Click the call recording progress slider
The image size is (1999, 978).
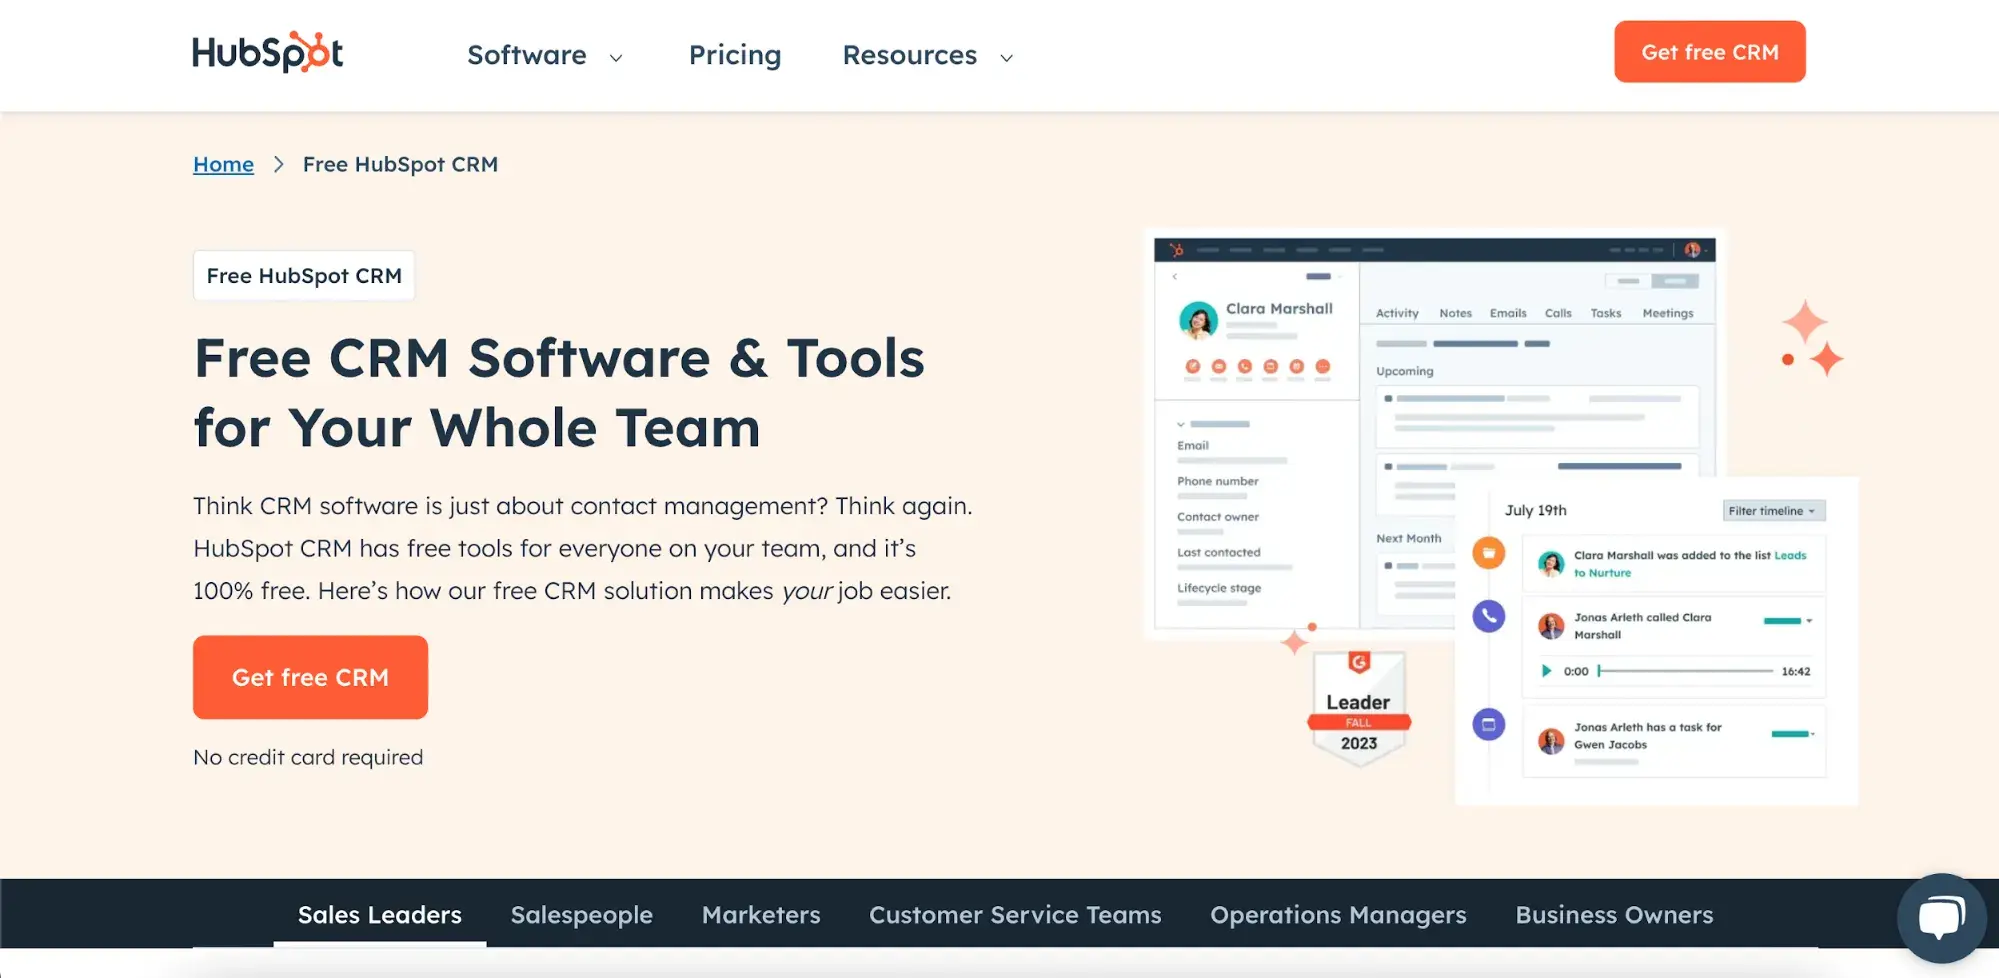point(1685,671)
